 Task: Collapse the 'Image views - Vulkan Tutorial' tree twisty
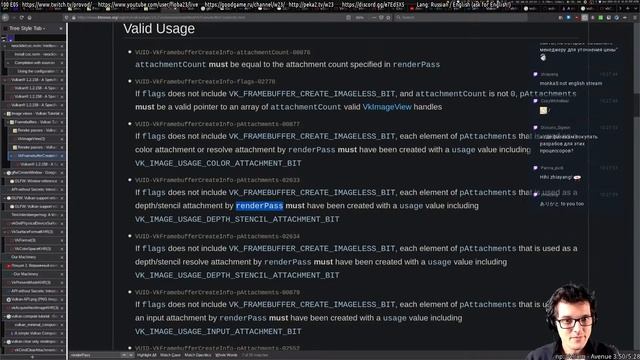click(4, 113)
